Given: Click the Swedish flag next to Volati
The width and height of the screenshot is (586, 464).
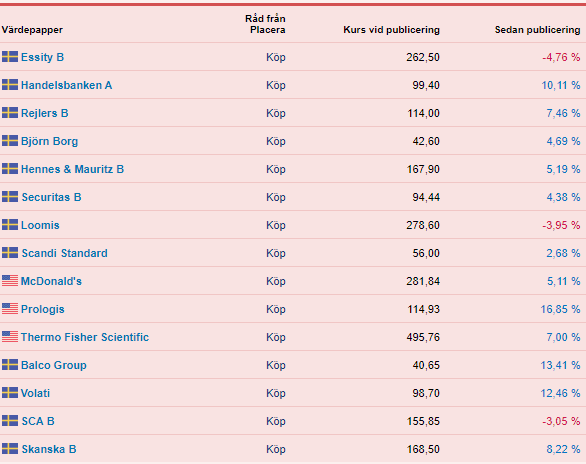Looking at the screenshot, I should click(10, 393).
